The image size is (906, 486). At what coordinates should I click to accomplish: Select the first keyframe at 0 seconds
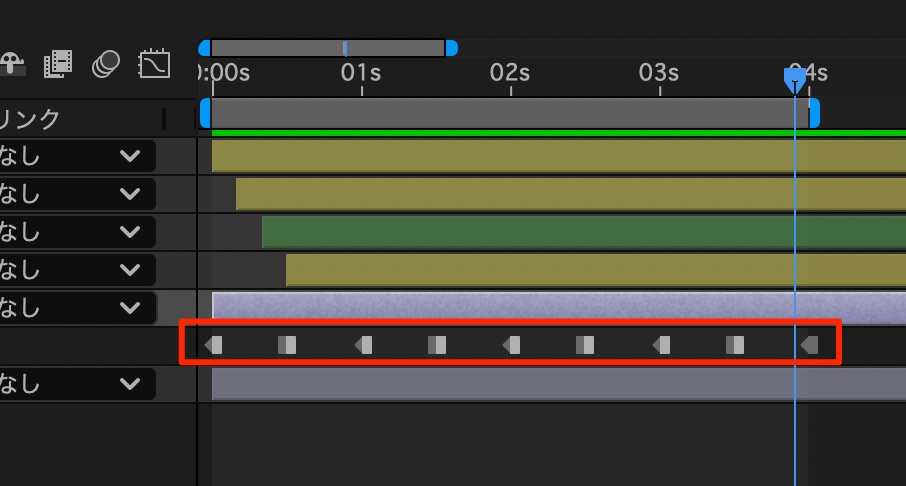(x=214, y=345)
